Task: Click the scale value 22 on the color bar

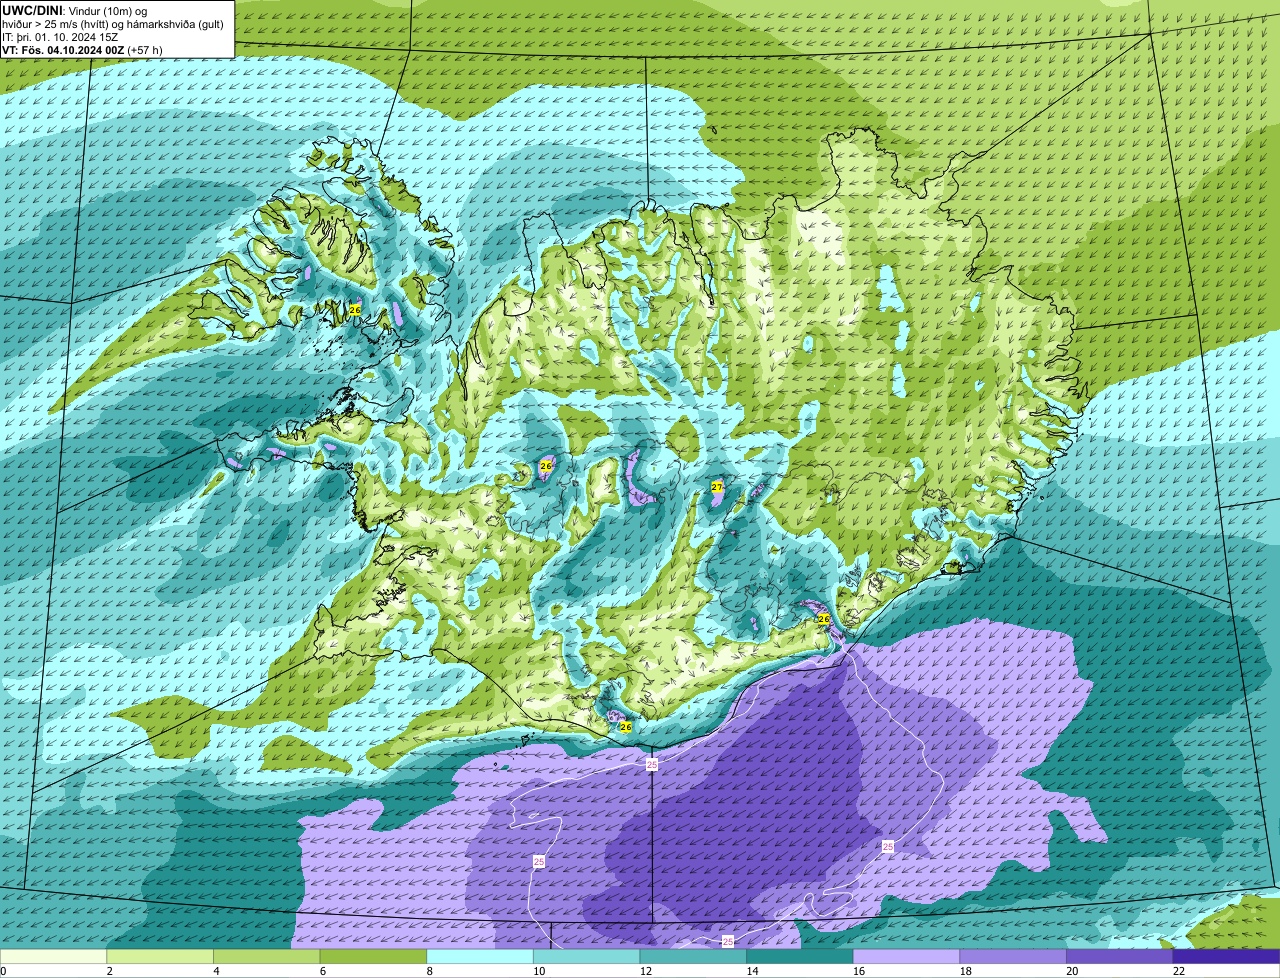Action: tap(1178, 971)
